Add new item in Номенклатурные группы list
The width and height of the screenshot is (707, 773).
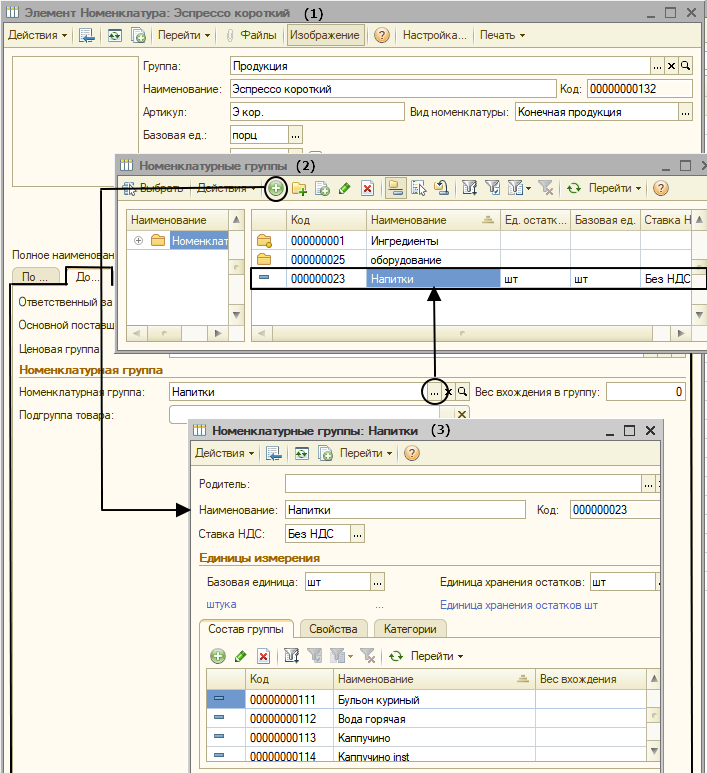click(276, 188)
